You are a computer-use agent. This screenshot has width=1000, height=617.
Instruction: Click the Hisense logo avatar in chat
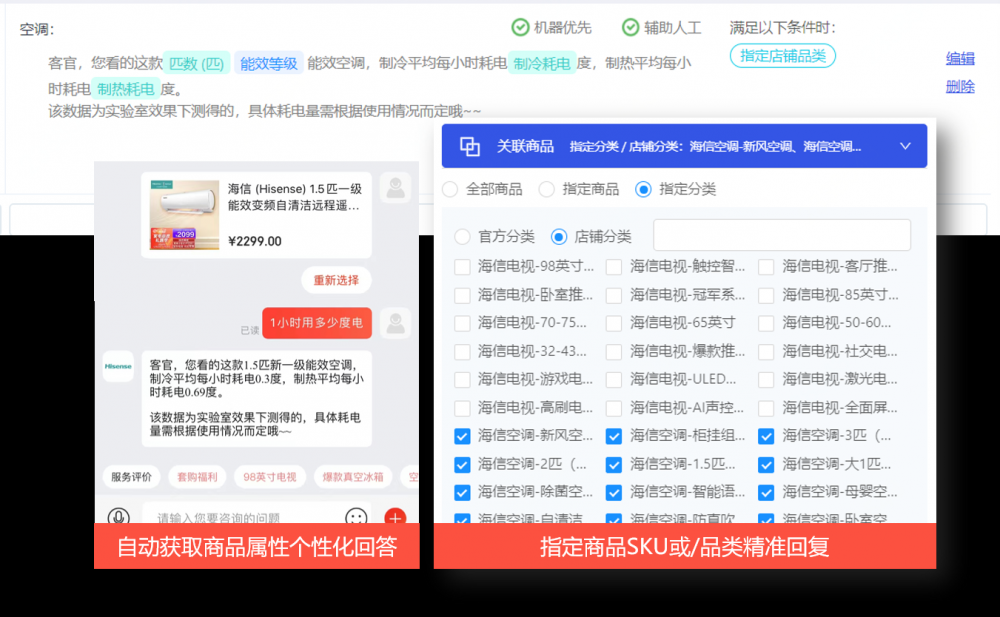pos(118,366)
